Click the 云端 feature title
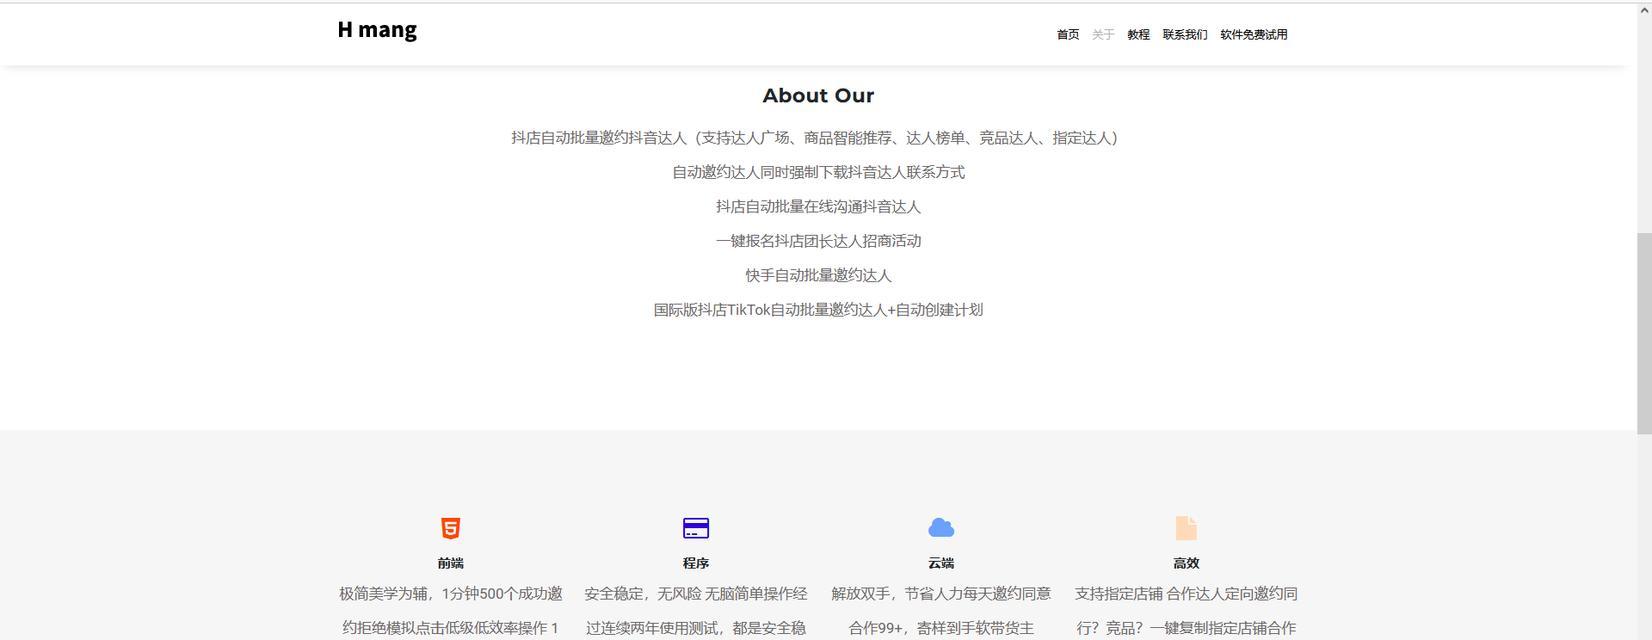The height and width of the screenshot is (640, 1652). [941, 563]
